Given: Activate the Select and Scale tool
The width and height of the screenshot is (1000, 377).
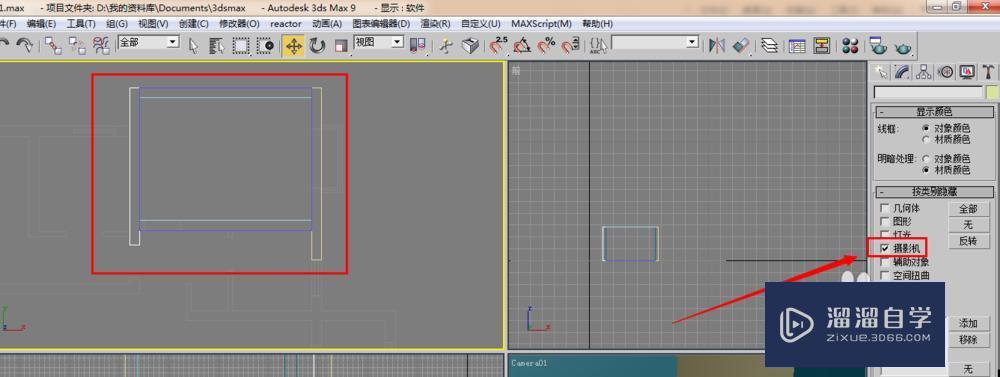Looking at the screenshot, I should coord(341,45).
